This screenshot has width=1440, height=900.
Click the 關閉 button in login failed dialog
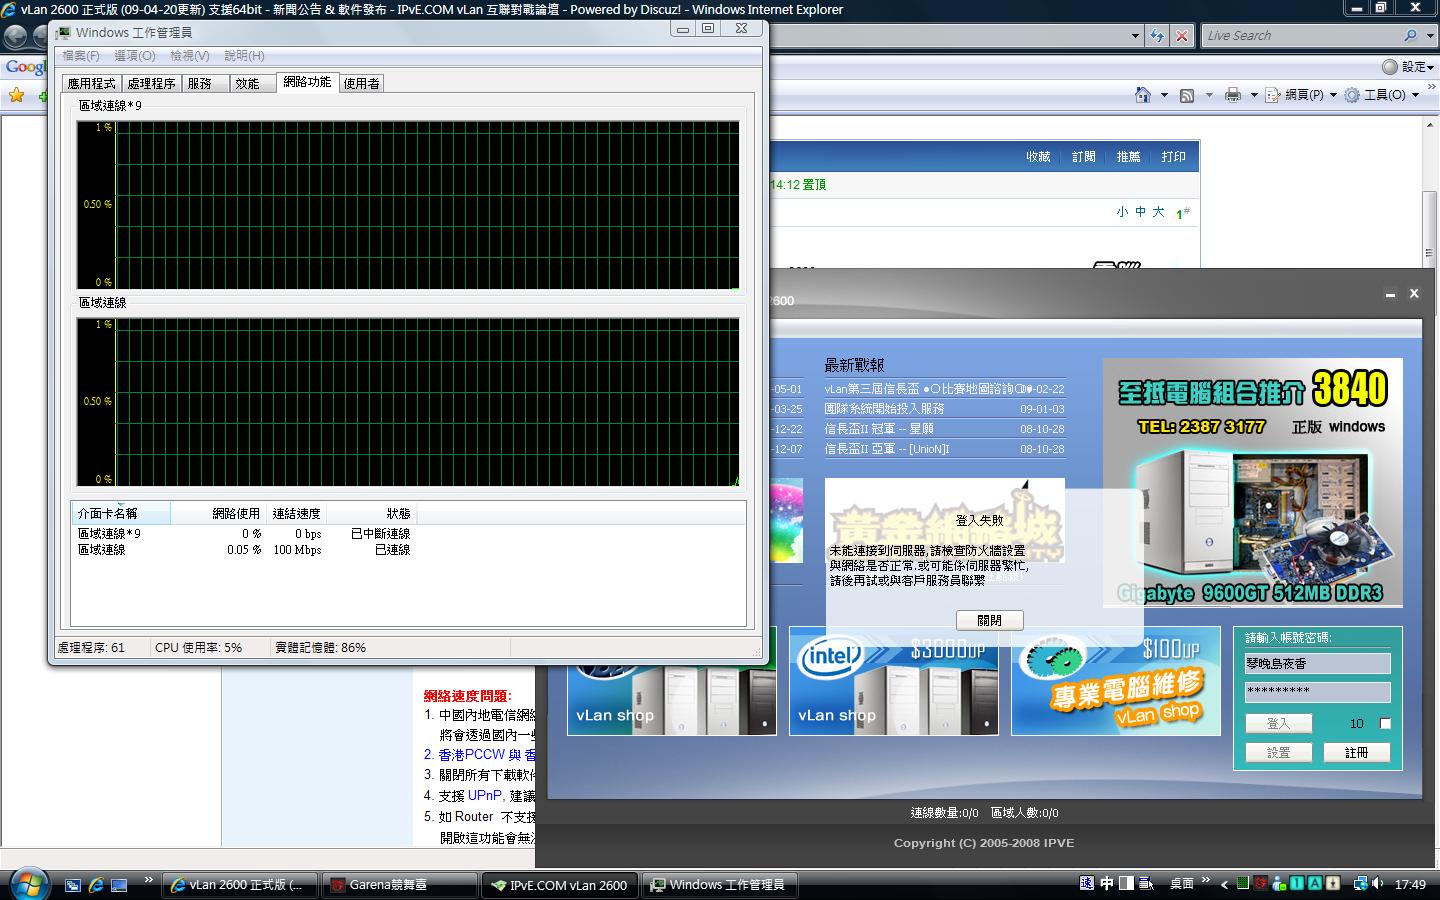click(x=989, y=620)
